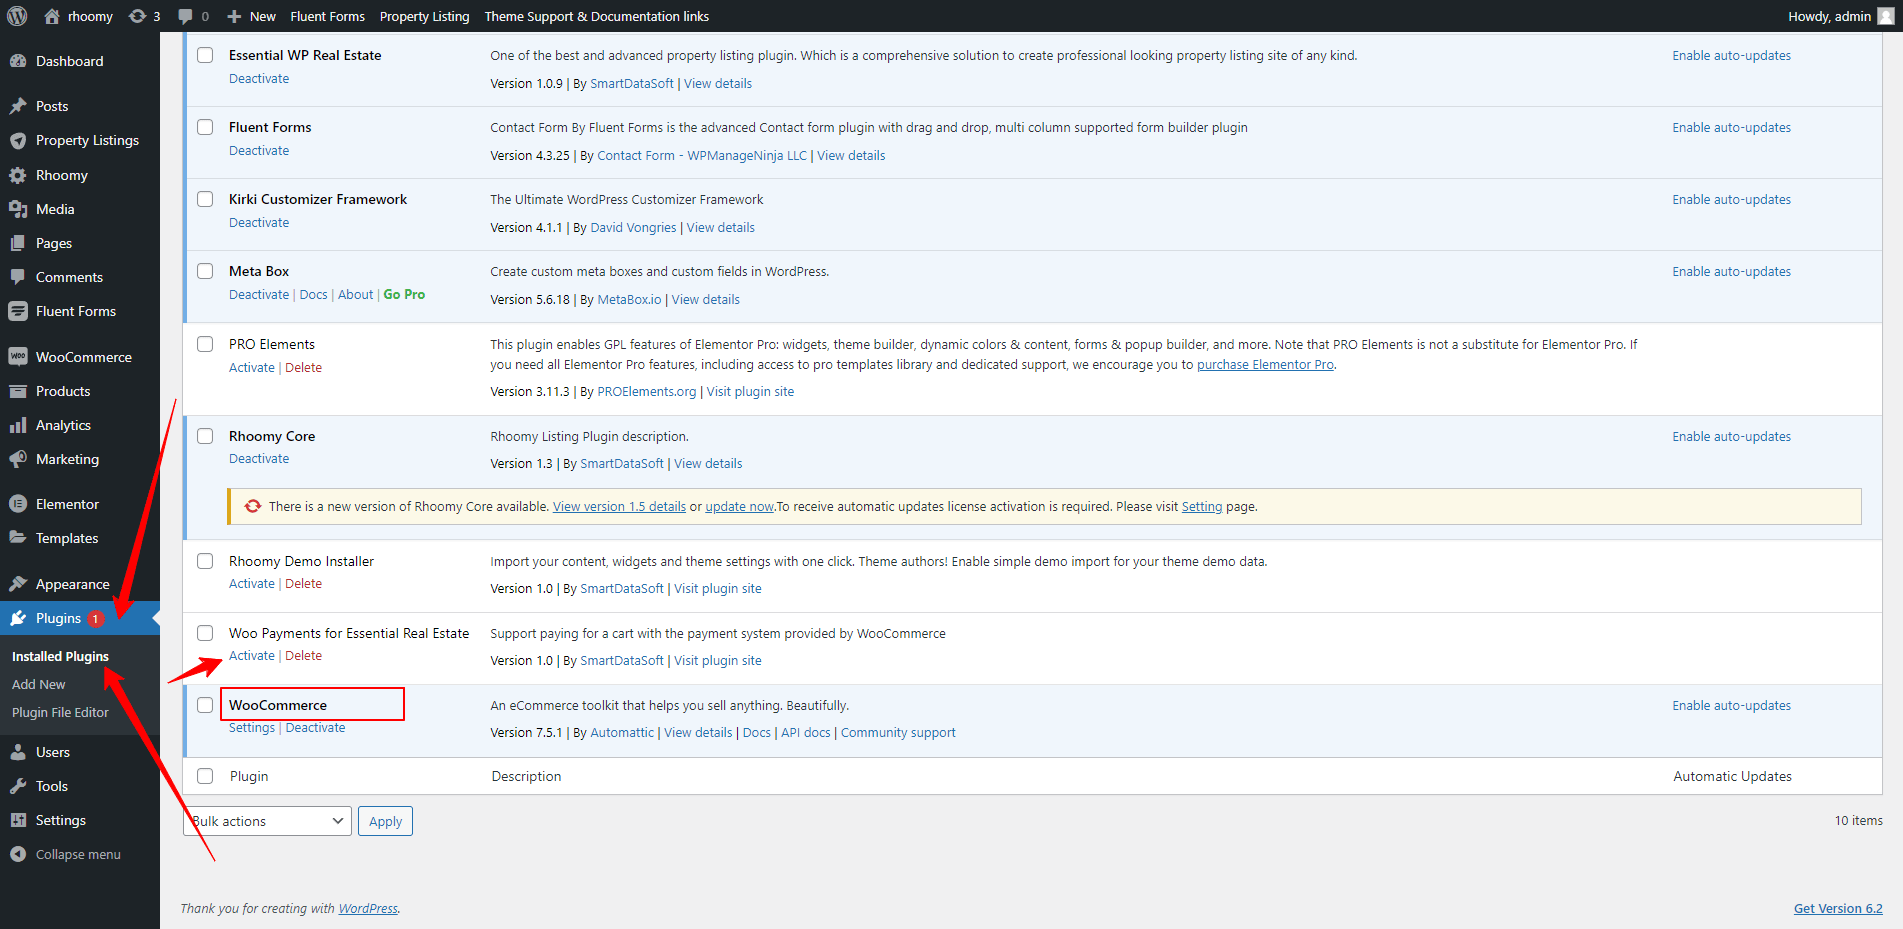This screenshot has width=1903, height=929.
Task: Open the comments bubble icon in toolbar
Action: click(x=188, y=15)
